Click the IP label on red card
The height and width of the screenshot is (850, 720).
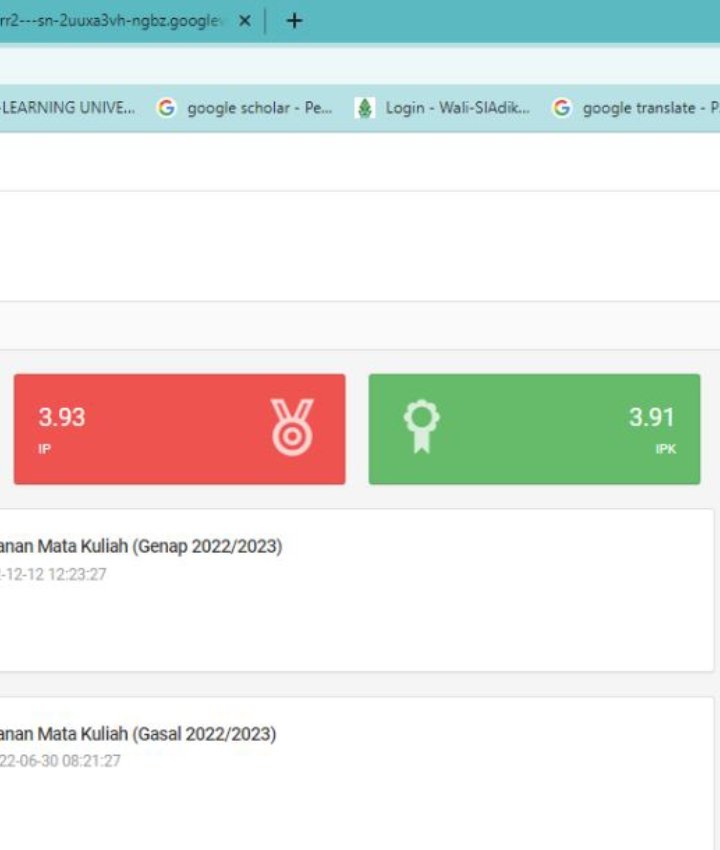tap(44, 449)
